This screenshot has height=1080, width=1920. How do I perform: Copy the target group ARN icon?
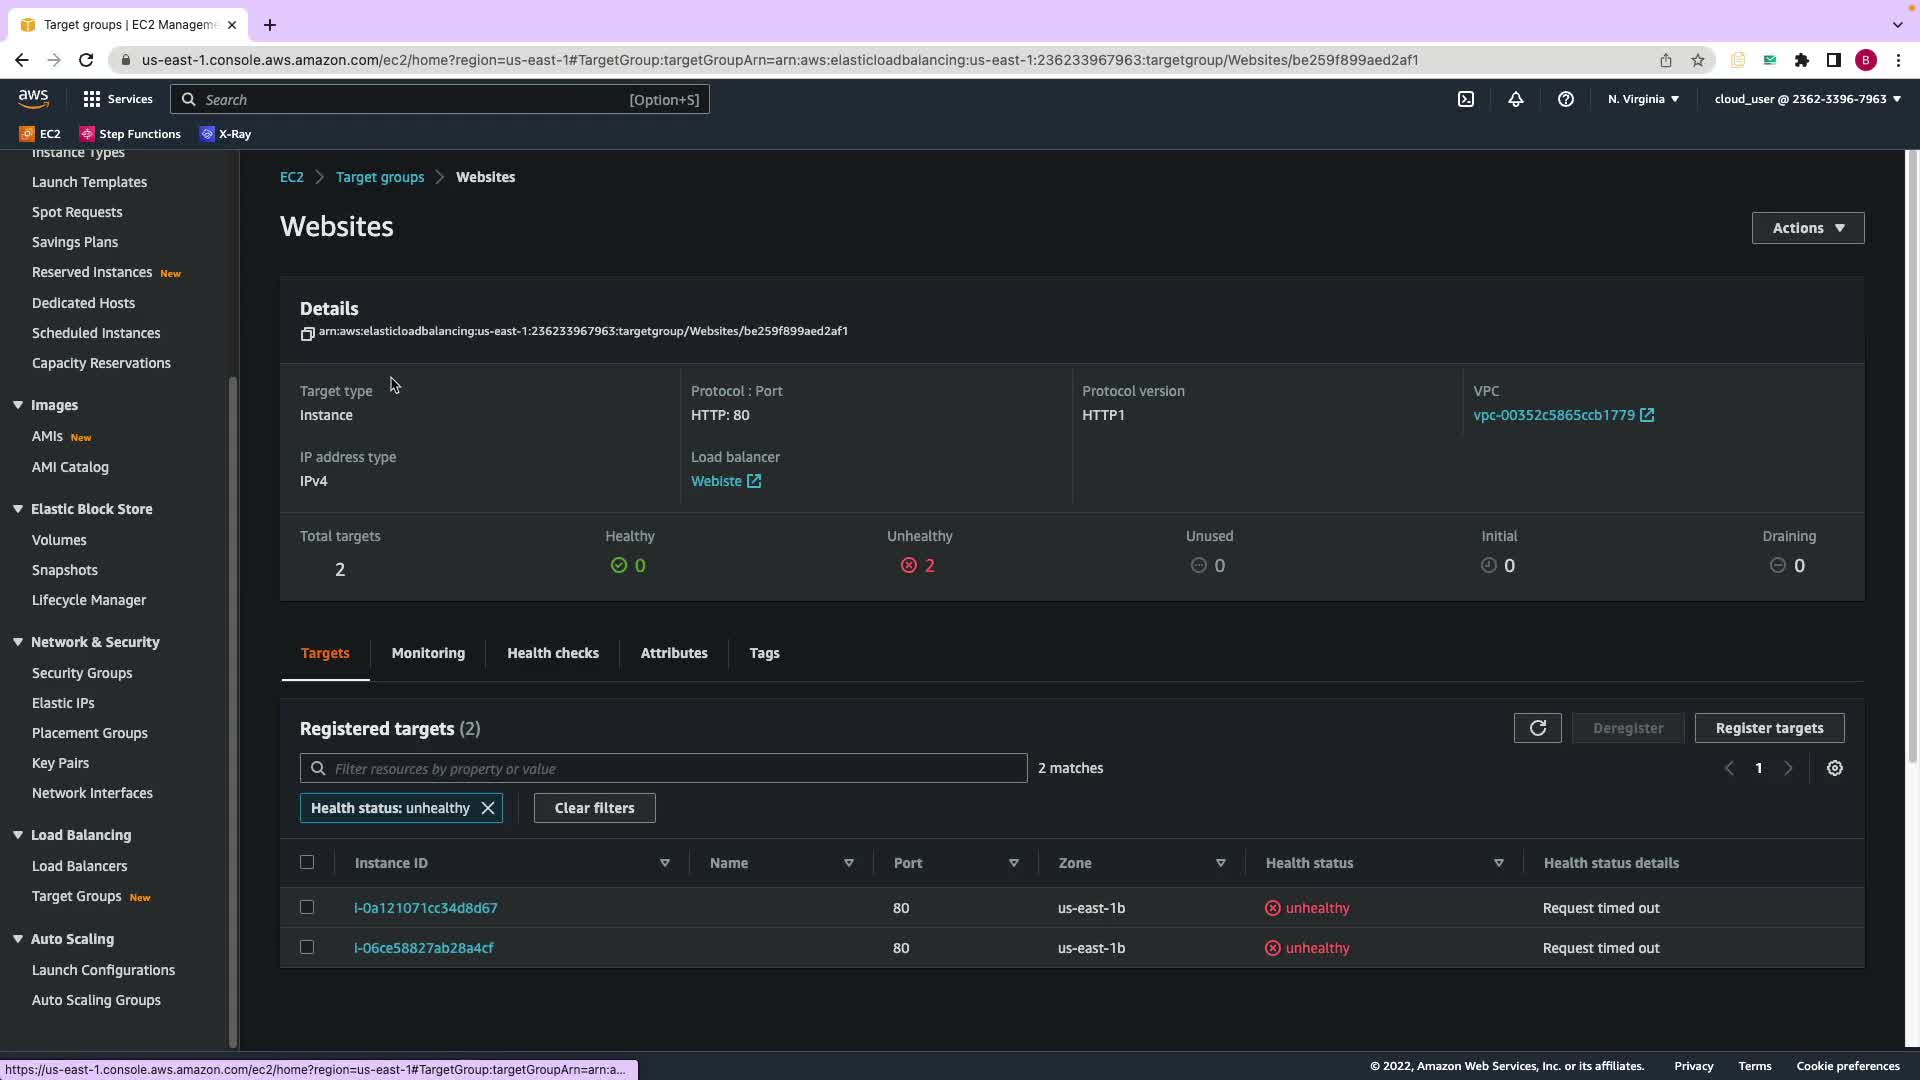pos(307,333)
